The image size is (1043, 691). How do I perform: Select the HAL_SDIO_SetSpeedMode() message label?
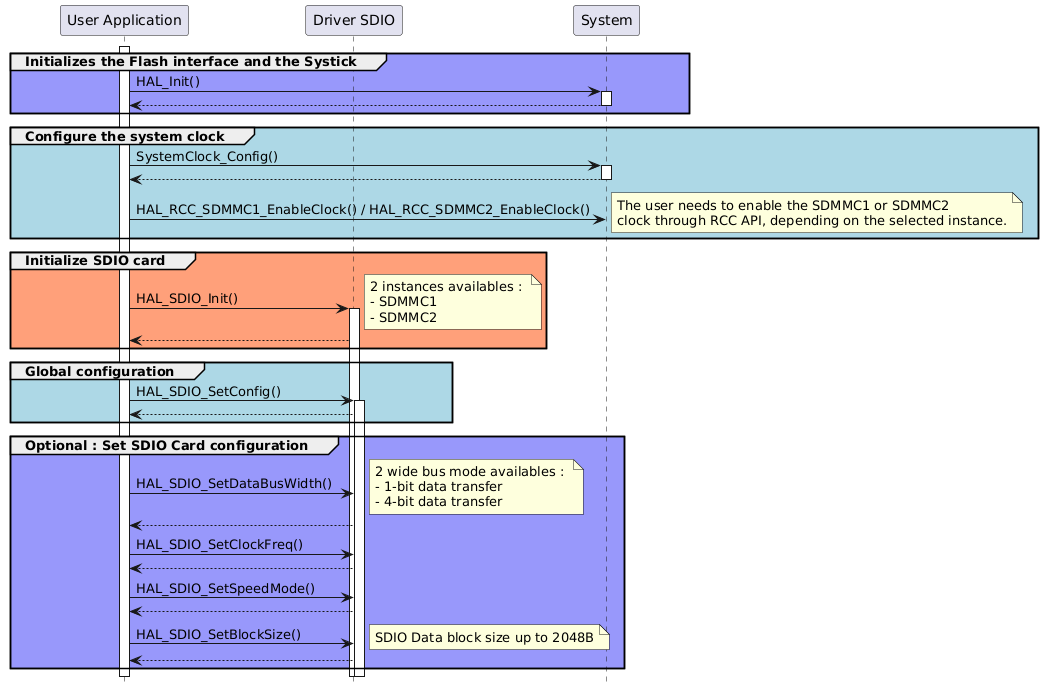point(225,589)
